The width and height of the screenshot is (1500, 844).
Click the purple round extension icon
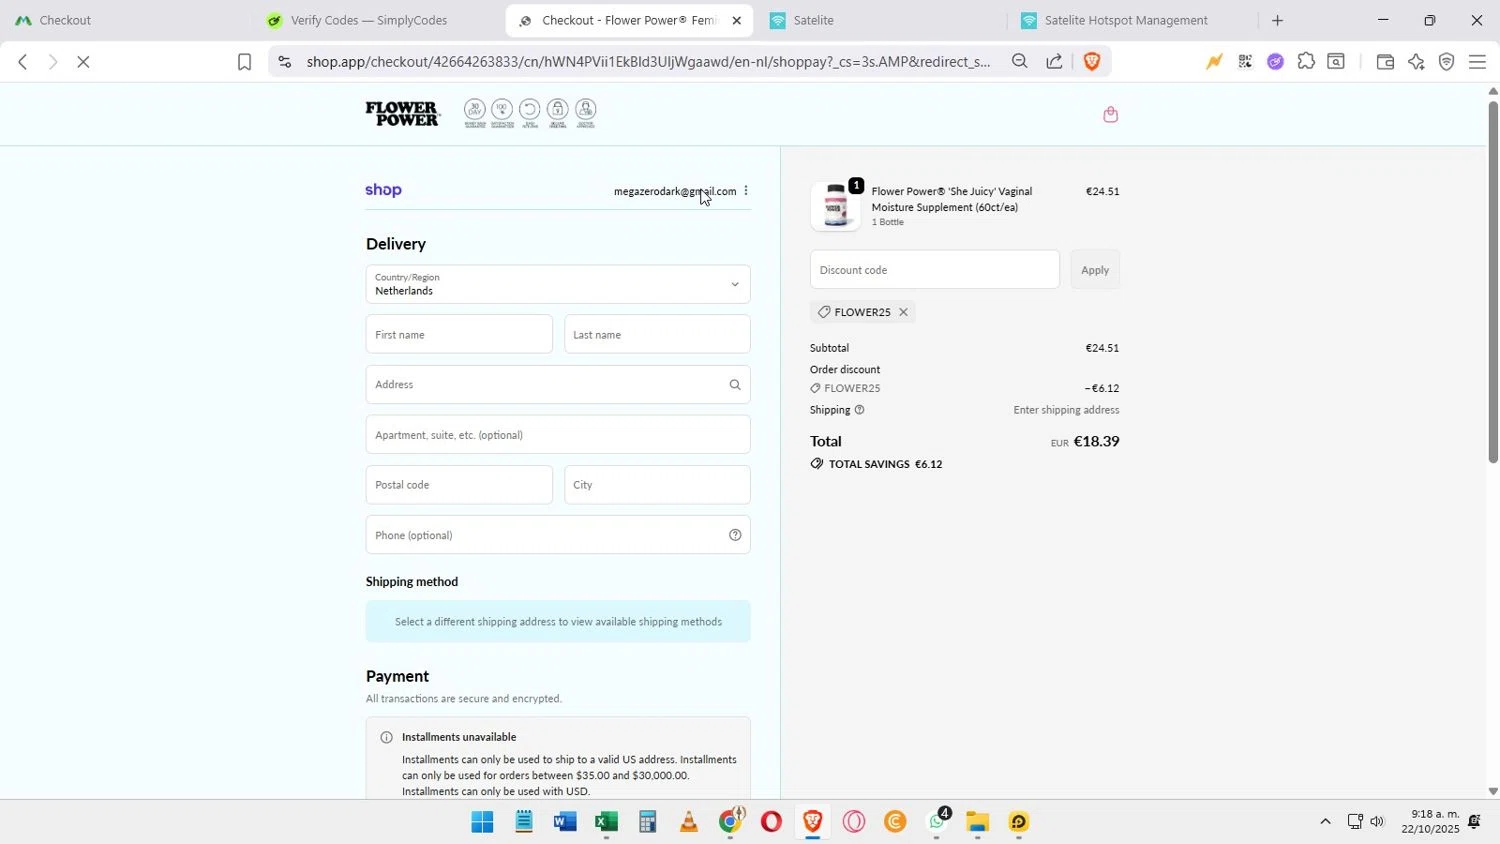(1275, 62)
